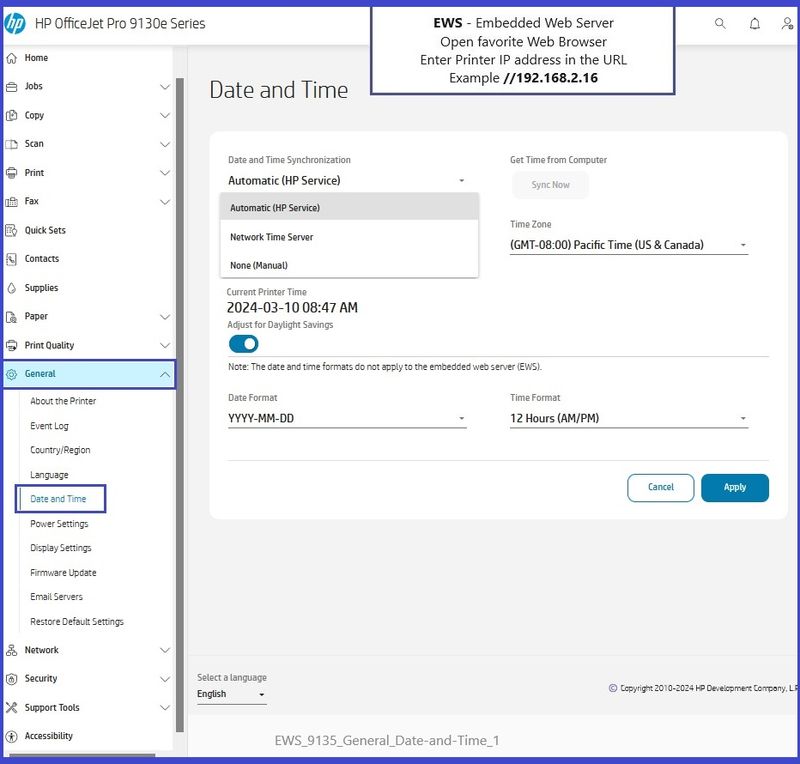Click the Contacts sidebar icon
The width and height of the screenshot is (800, 764).
pyautogui.click(x=12, y=259)
